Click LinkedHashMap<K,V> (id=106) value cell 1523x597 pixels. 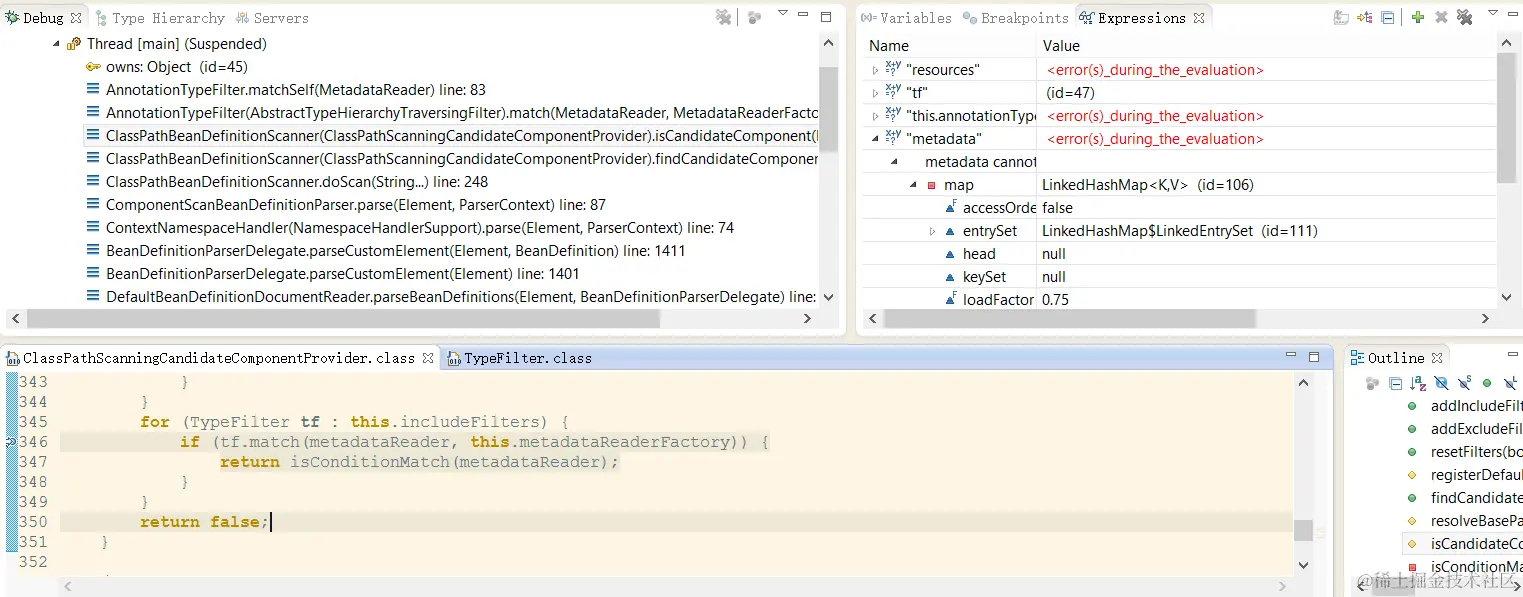tap(1147, 185)
